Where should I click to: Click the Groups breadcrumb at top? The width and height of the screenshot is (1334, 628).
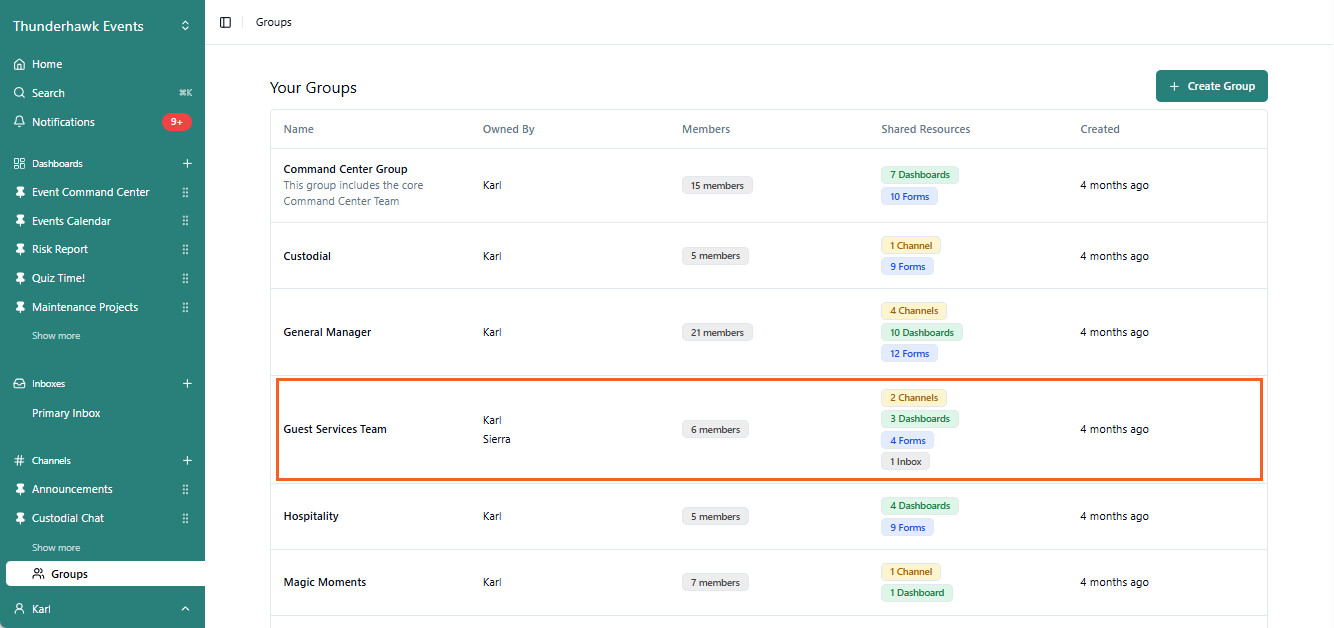[x=274, y=22]
